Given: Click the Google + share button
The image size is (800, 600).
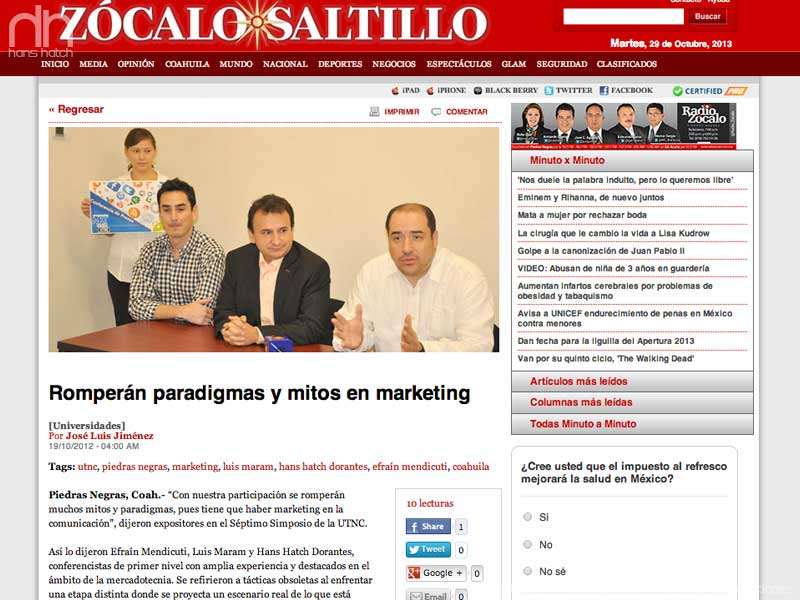Looking at the screenshot, I should coord(436,573).
